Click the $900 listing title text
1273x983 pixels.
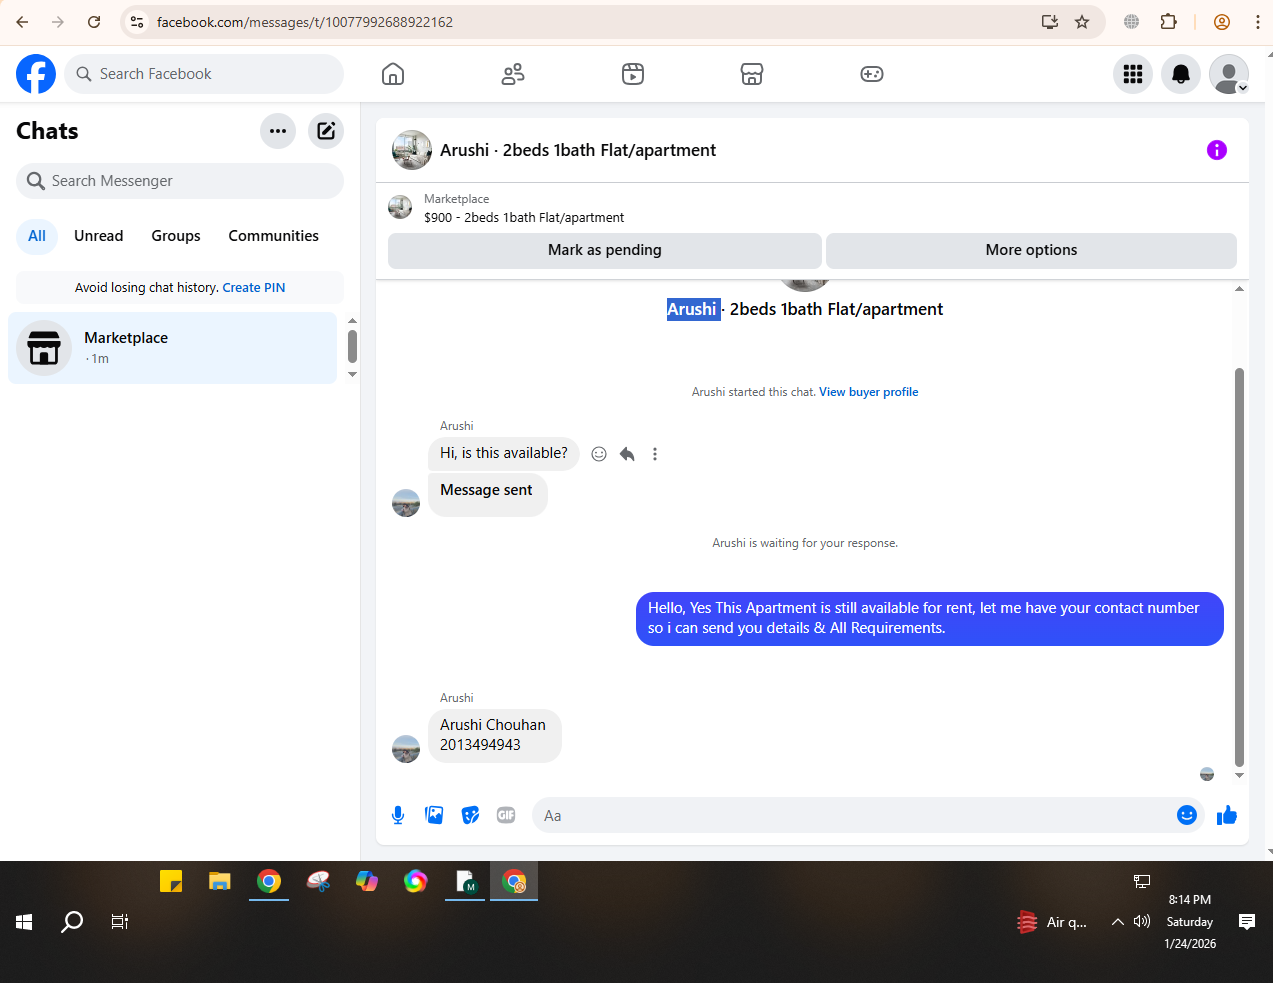point(524,218)
